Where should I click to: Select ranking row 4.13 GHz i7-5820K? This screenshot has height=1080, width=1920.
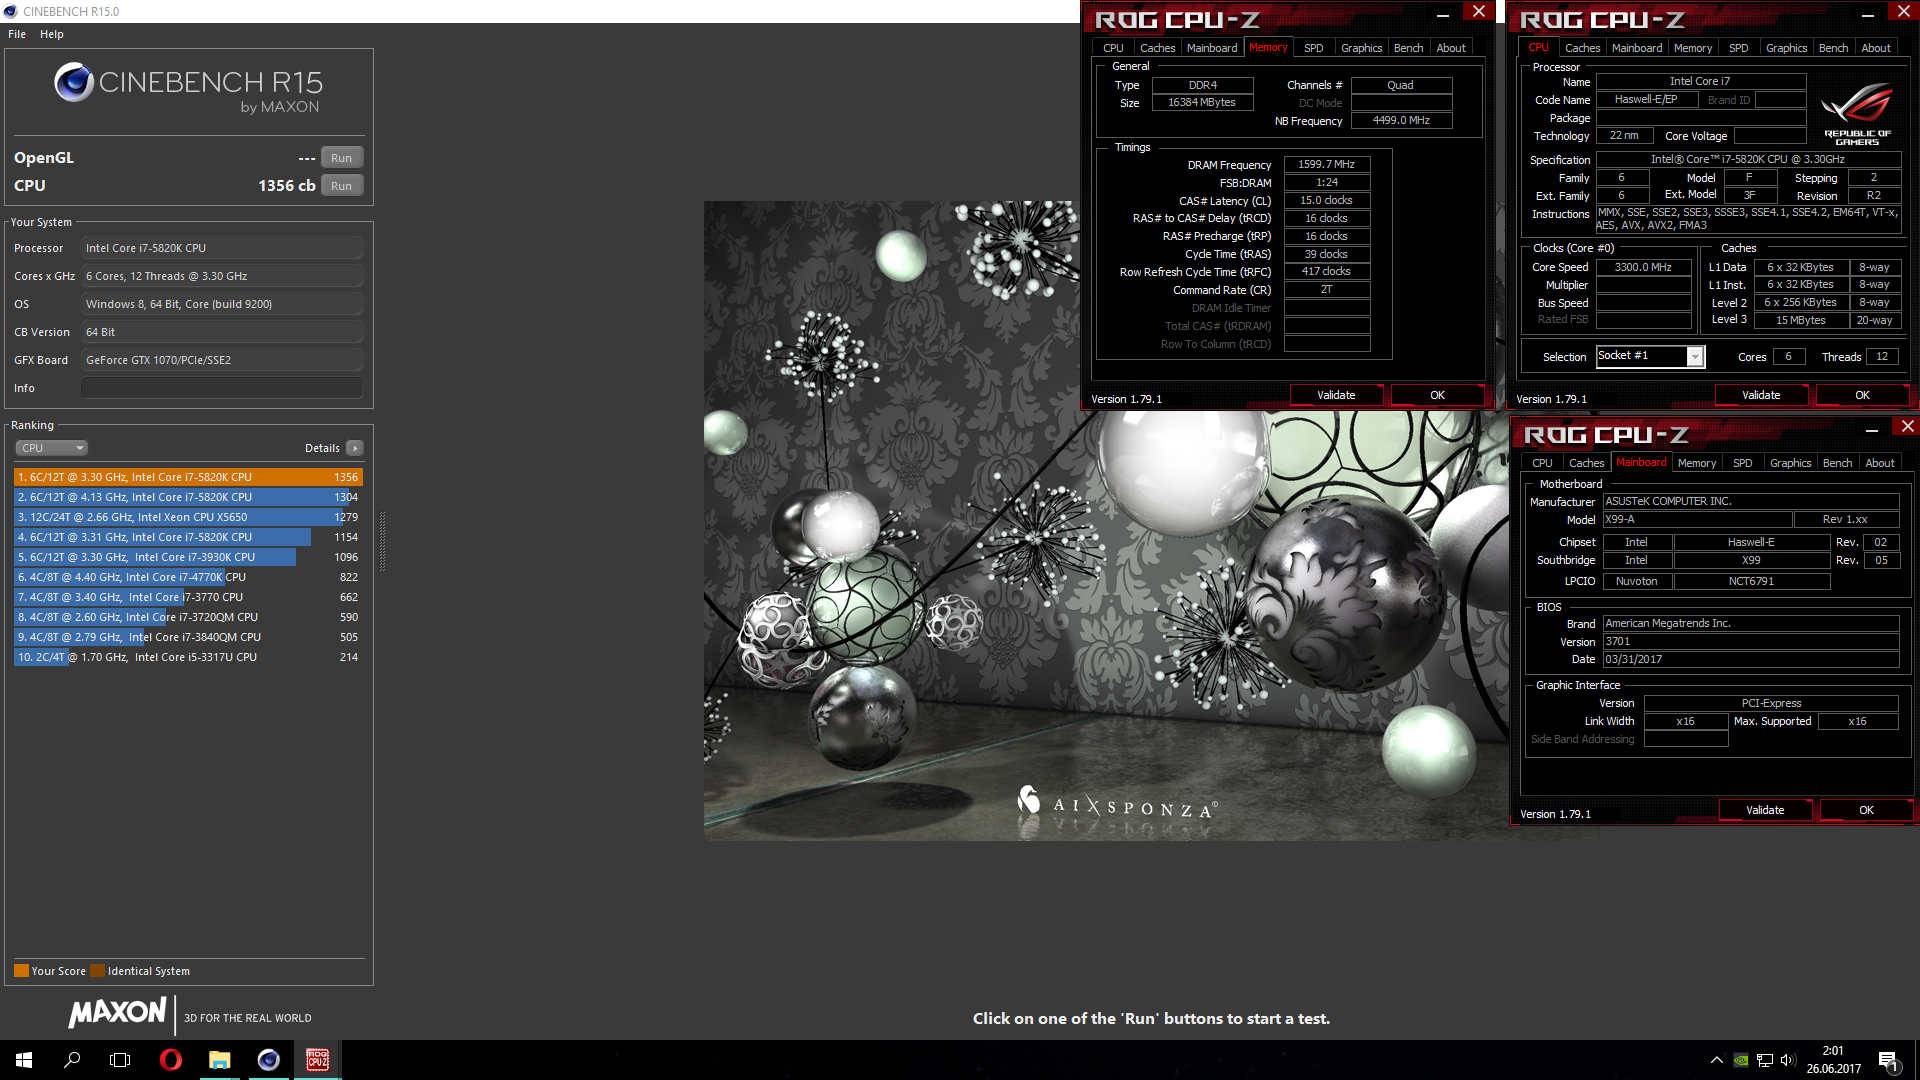tap(188, 497)
